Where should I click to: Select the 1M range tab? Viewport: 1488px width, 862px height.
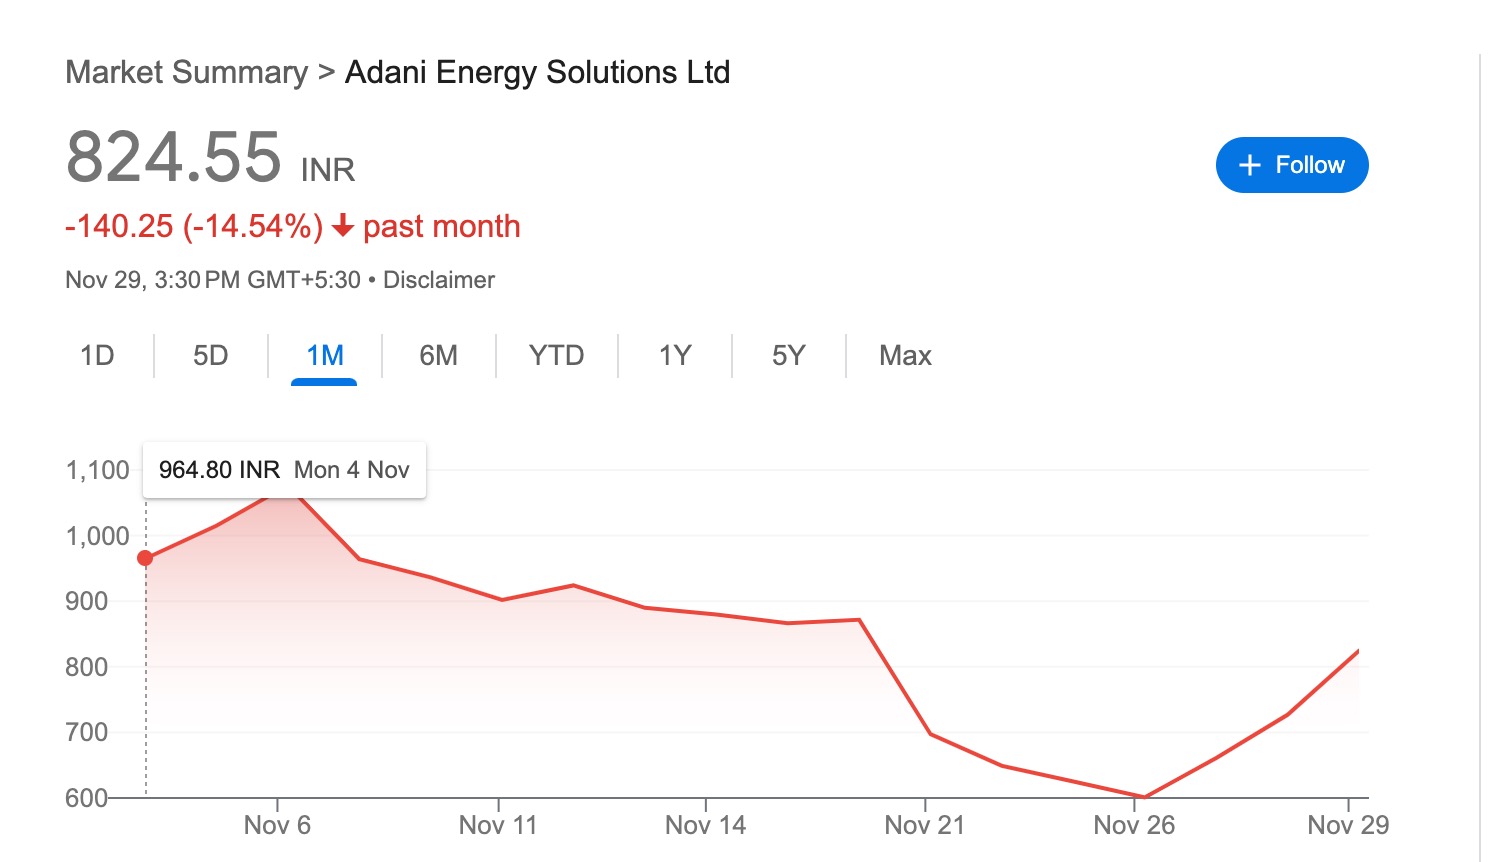pyautogui.click(x=325, y=356)
